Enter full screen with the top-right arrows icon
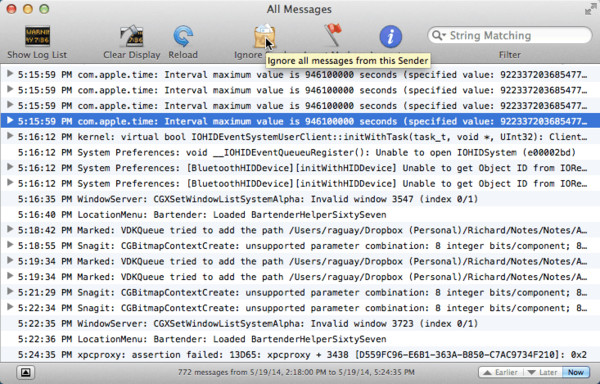The height and width of the screenshot is (384, 600). pyautogui.click(x=591, y=9)
